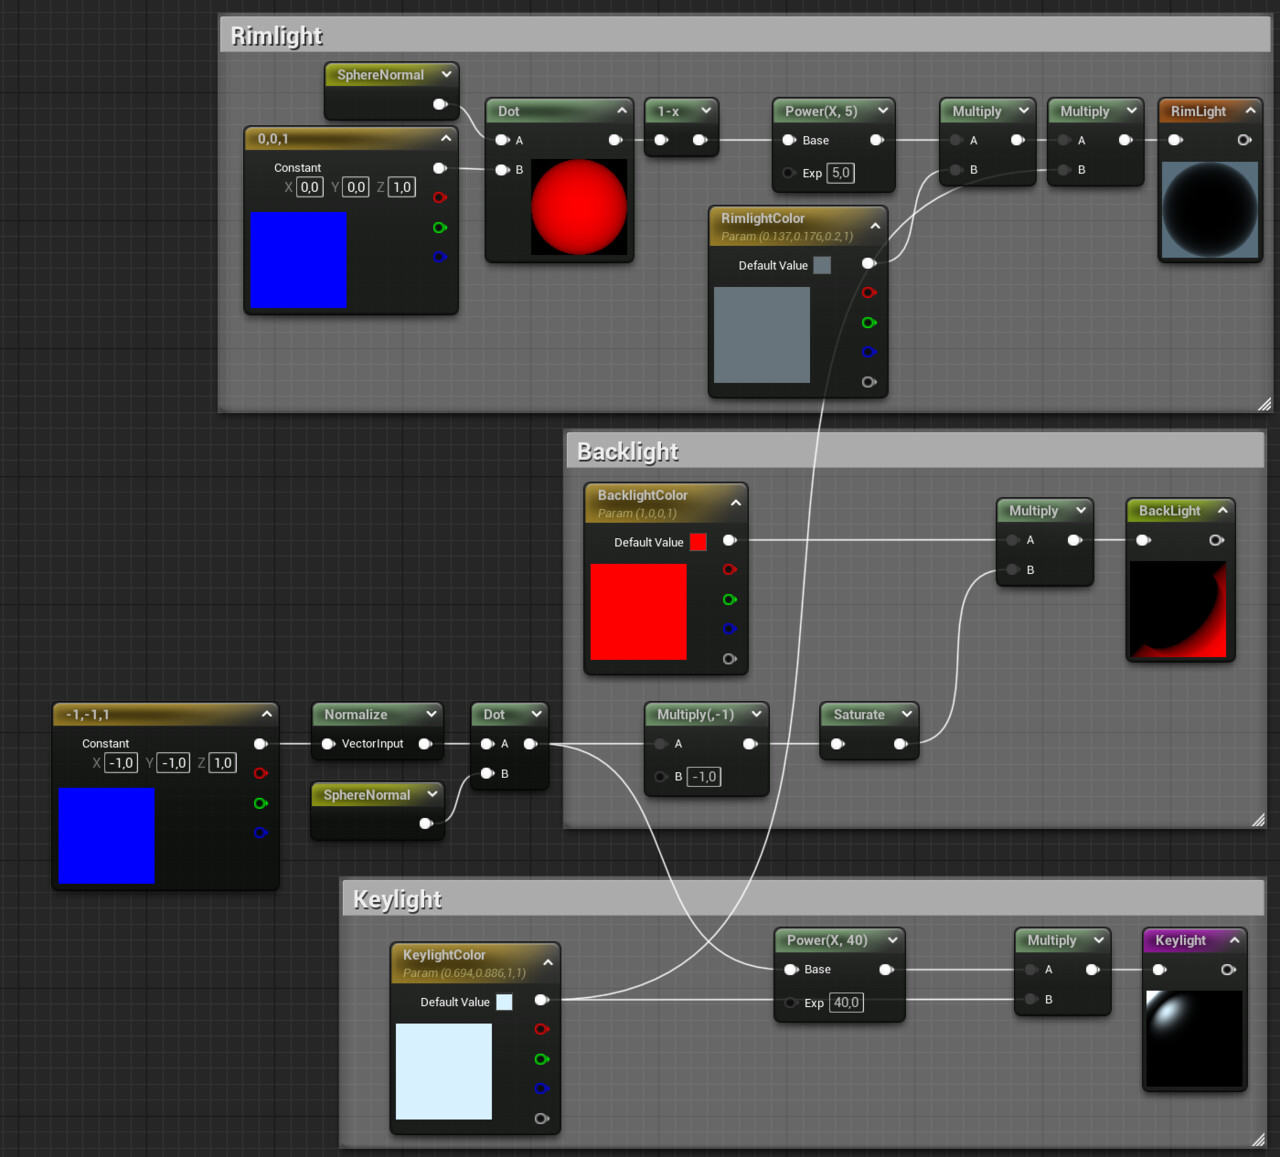Collapse the BacklightColor parameter node
Screen dimensions: 1280x1157
[736, 502]
